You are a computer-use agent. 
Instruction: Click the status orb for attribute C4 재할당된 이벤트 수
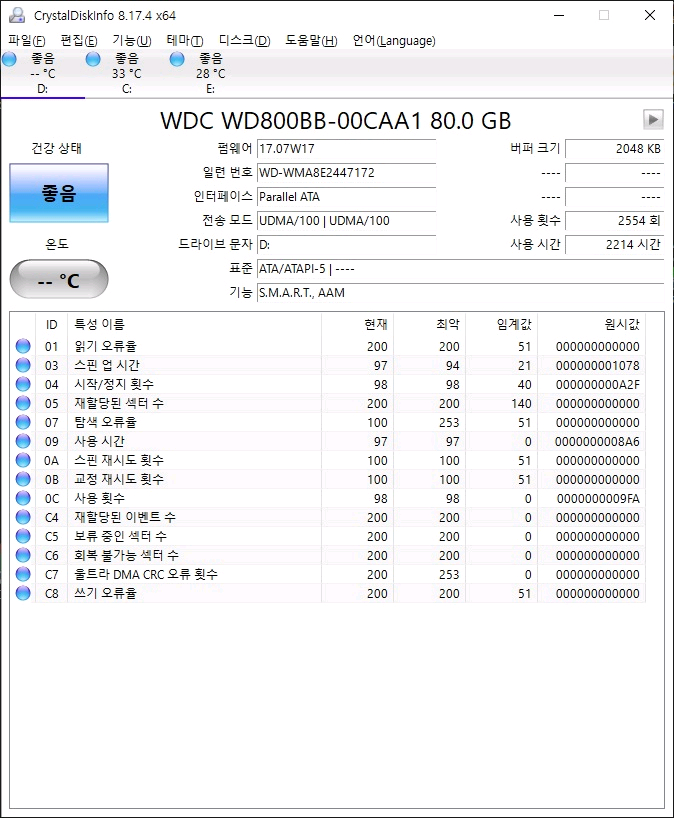click(x=23, y=516)
